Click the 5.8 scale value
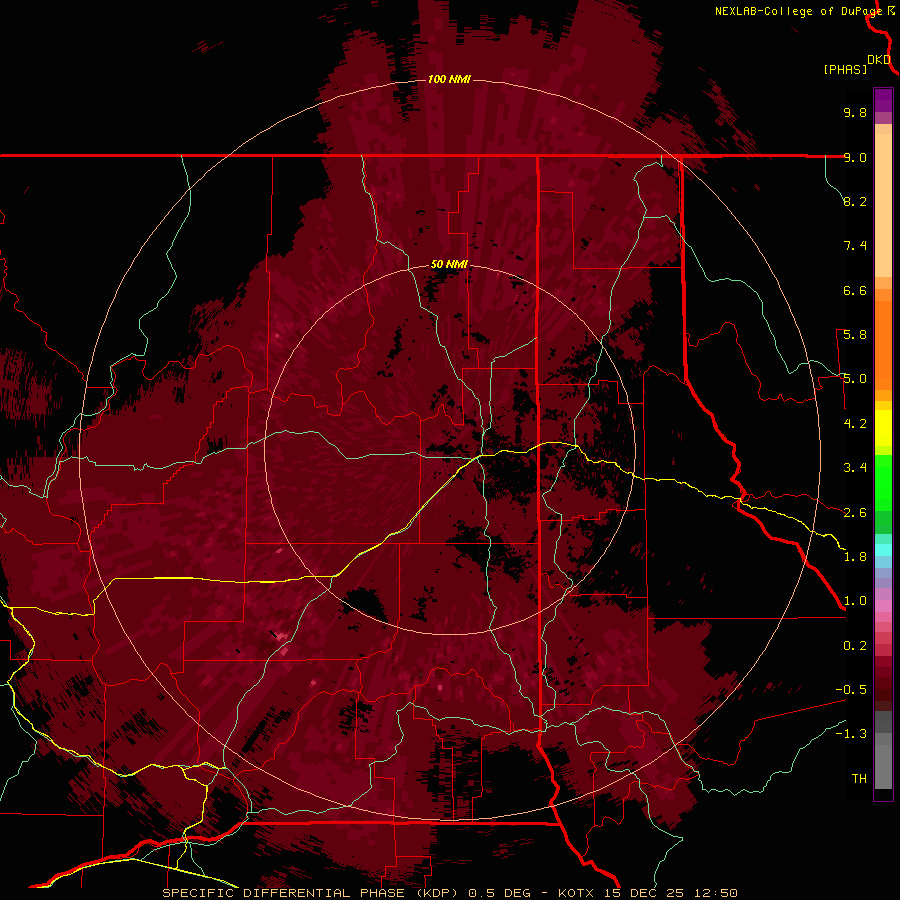Image resolution: width=900 pixels, height=900 pixels. coord(855,335)
